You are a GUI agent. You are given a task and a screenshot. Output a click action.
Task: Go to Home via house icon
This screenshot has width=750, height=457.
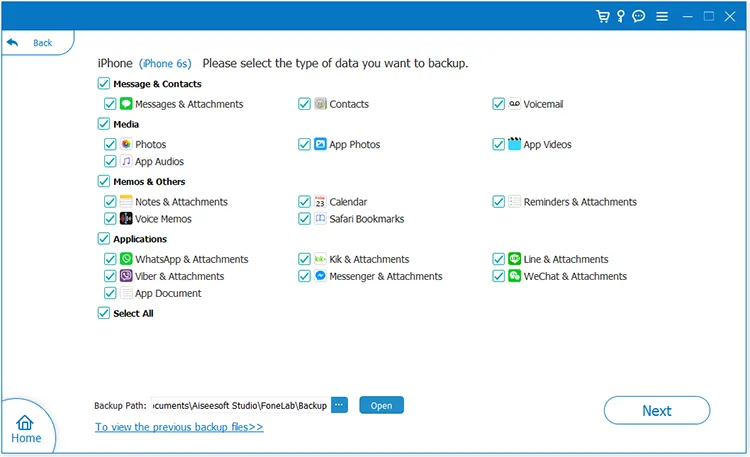click(x=24, y=423)
